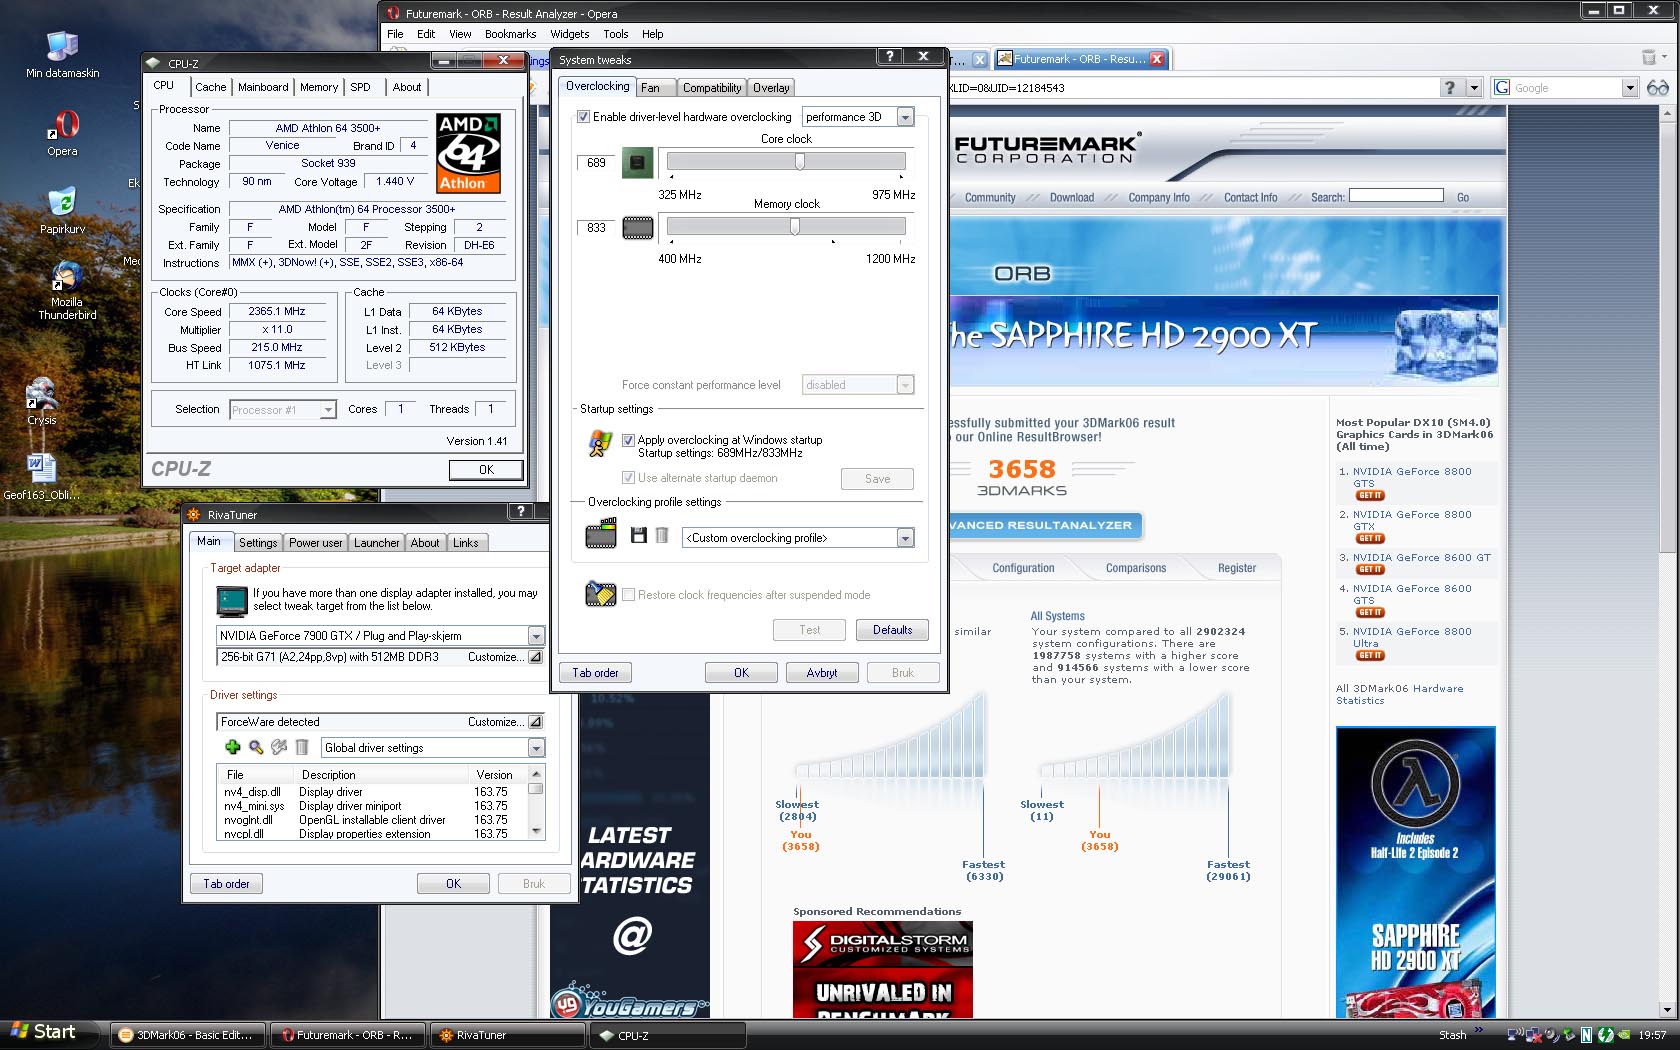Screen dimensions: 1680x1050
Task: Open All 3DMark06 Hardware Statistics link
Action: pyautogui.click(x=1399, y=694)
